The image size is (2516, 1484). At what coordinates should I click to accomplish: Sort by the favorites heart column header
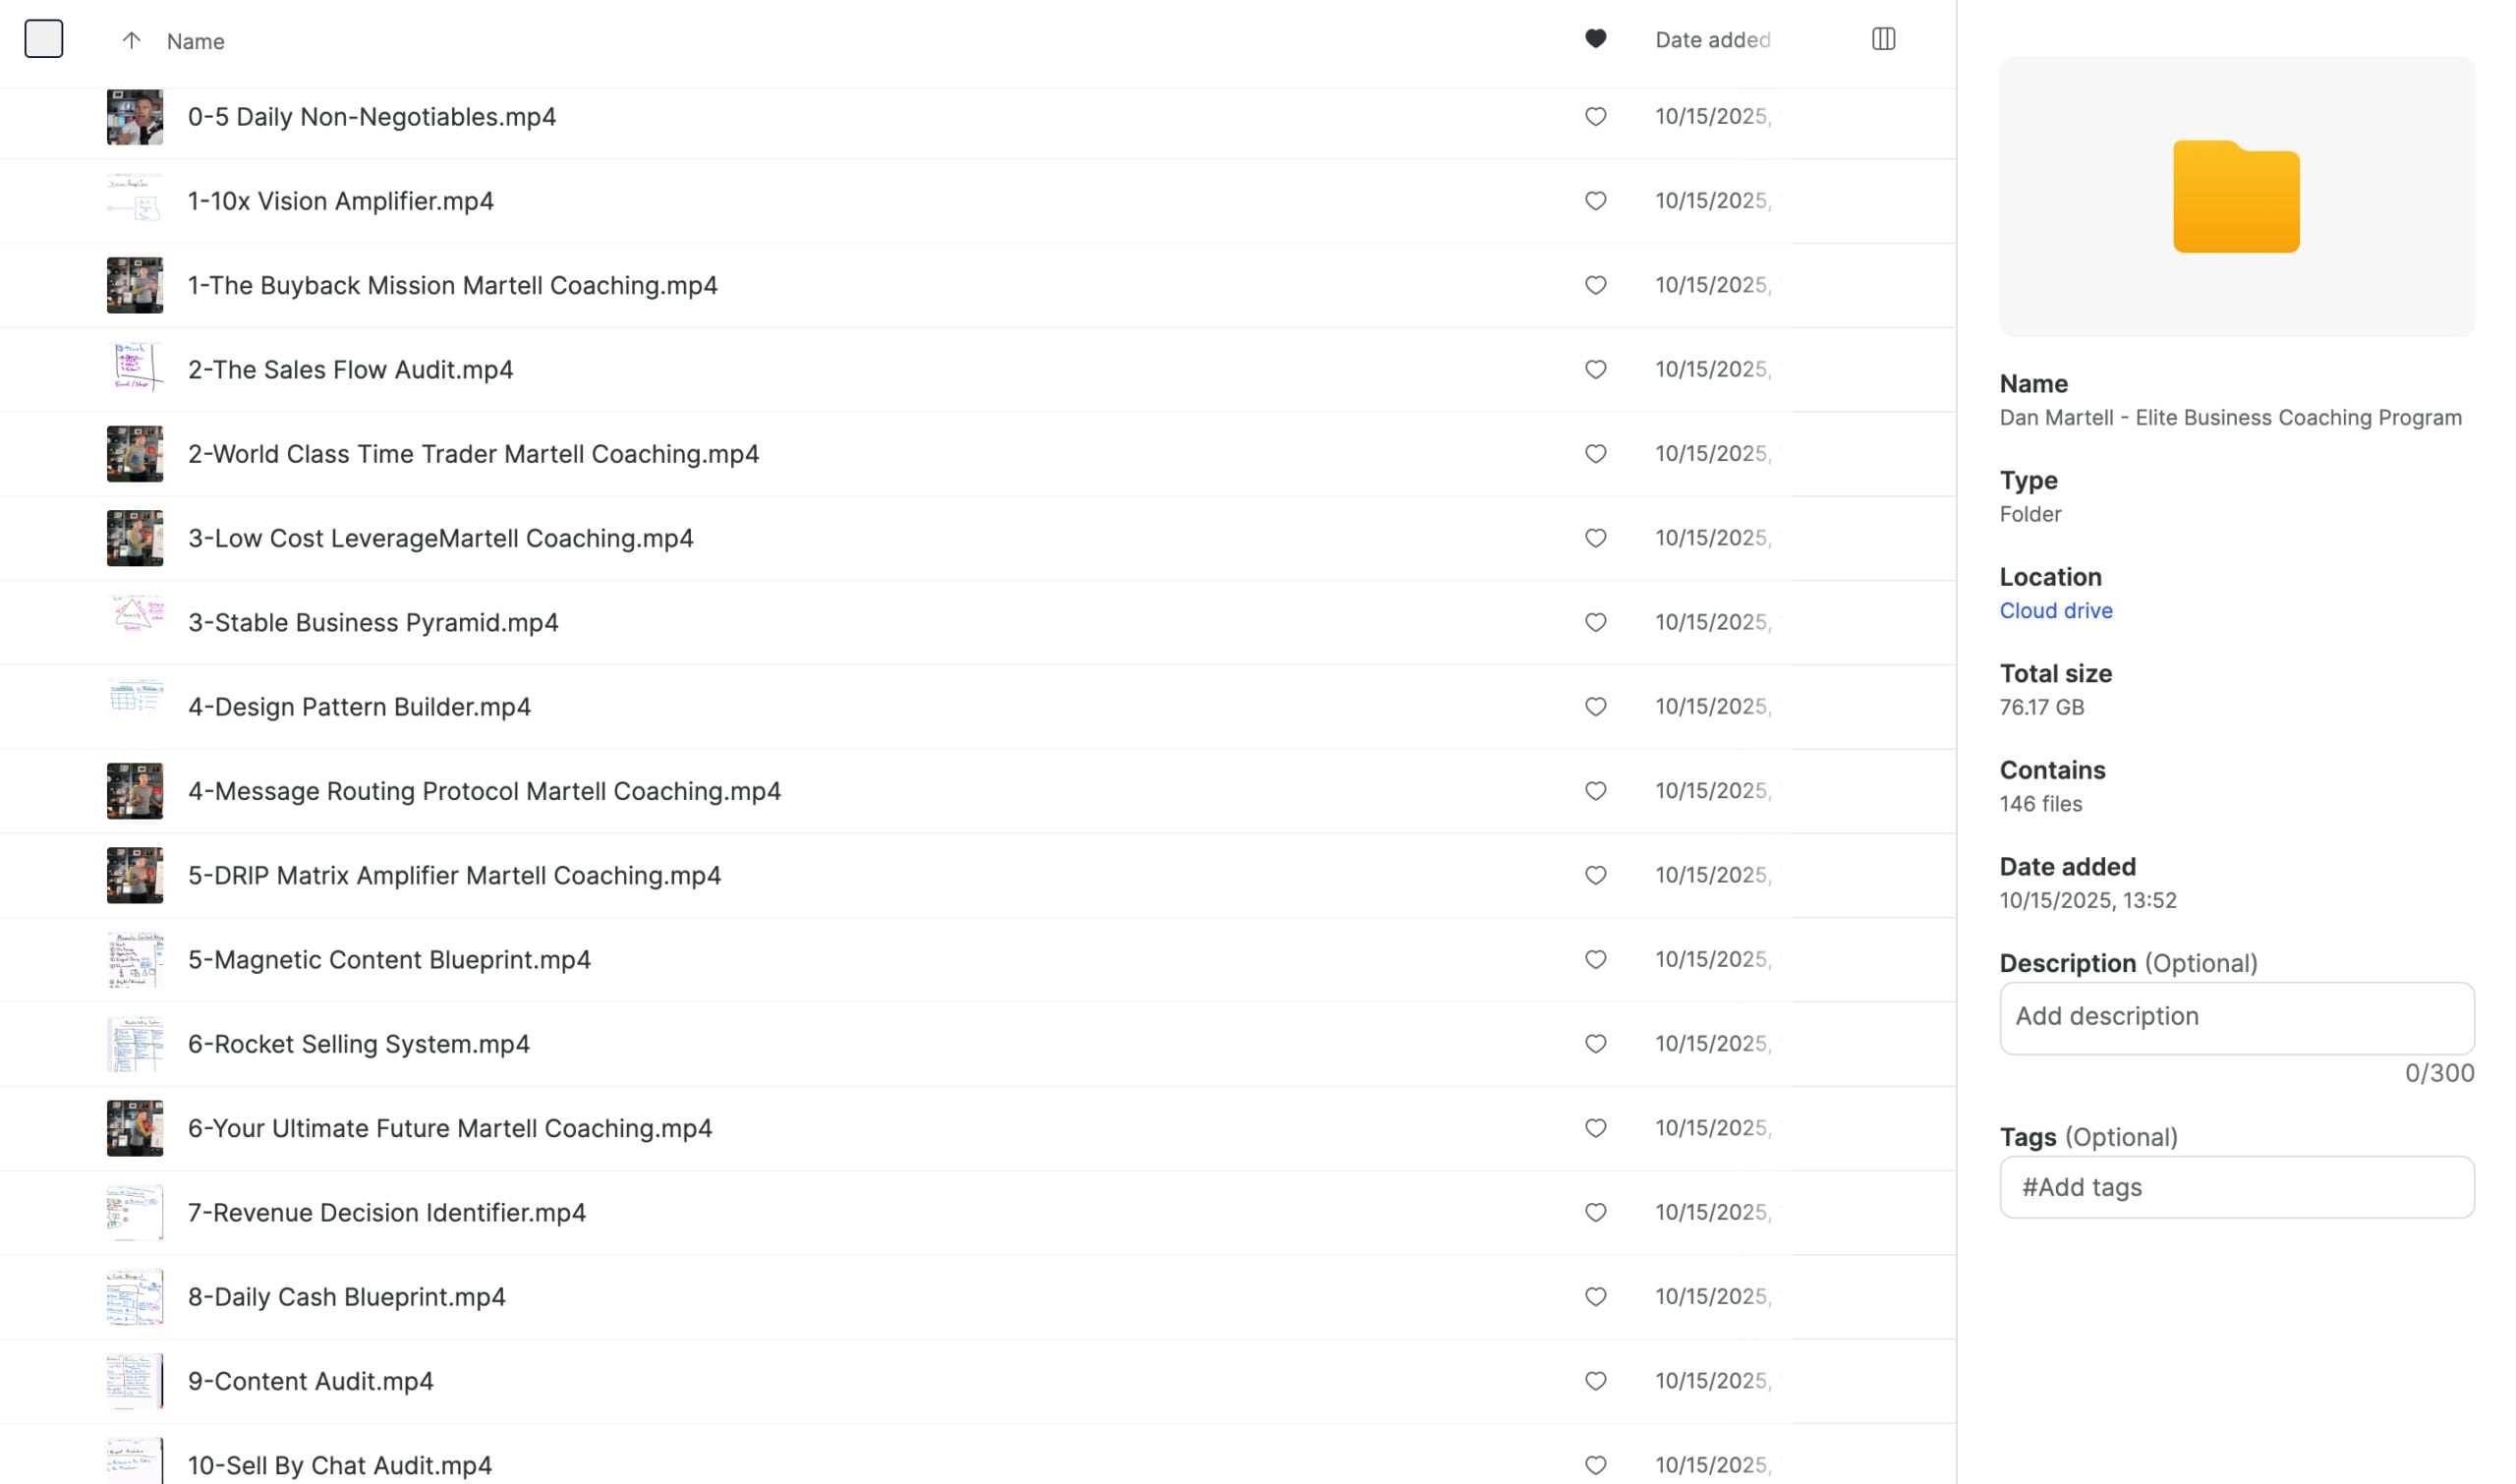pyautogui.click(x=1595, y=39)
